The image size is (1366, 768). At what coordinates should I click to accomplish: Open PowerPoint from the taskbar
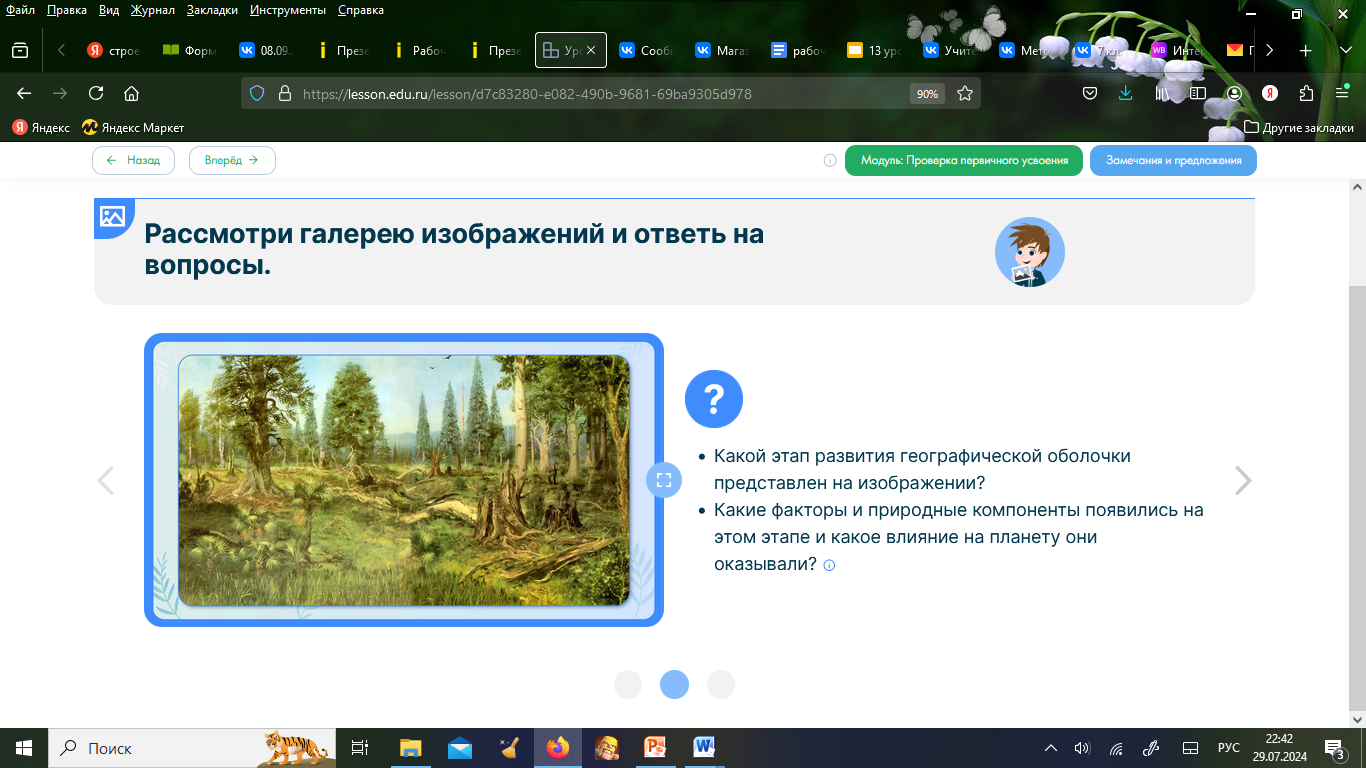(x=656, y=748)
